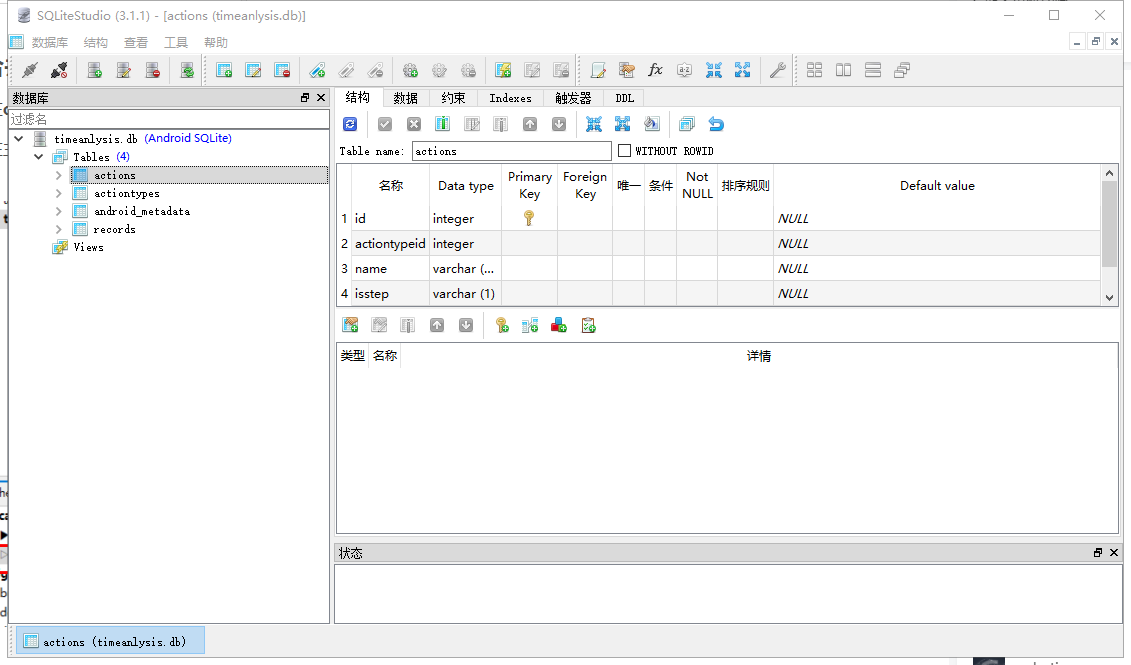Click the add column icon in structure toolbar
Viewport: 1131px width, 665px height.
pyautogui.click(x=443, y=124)
